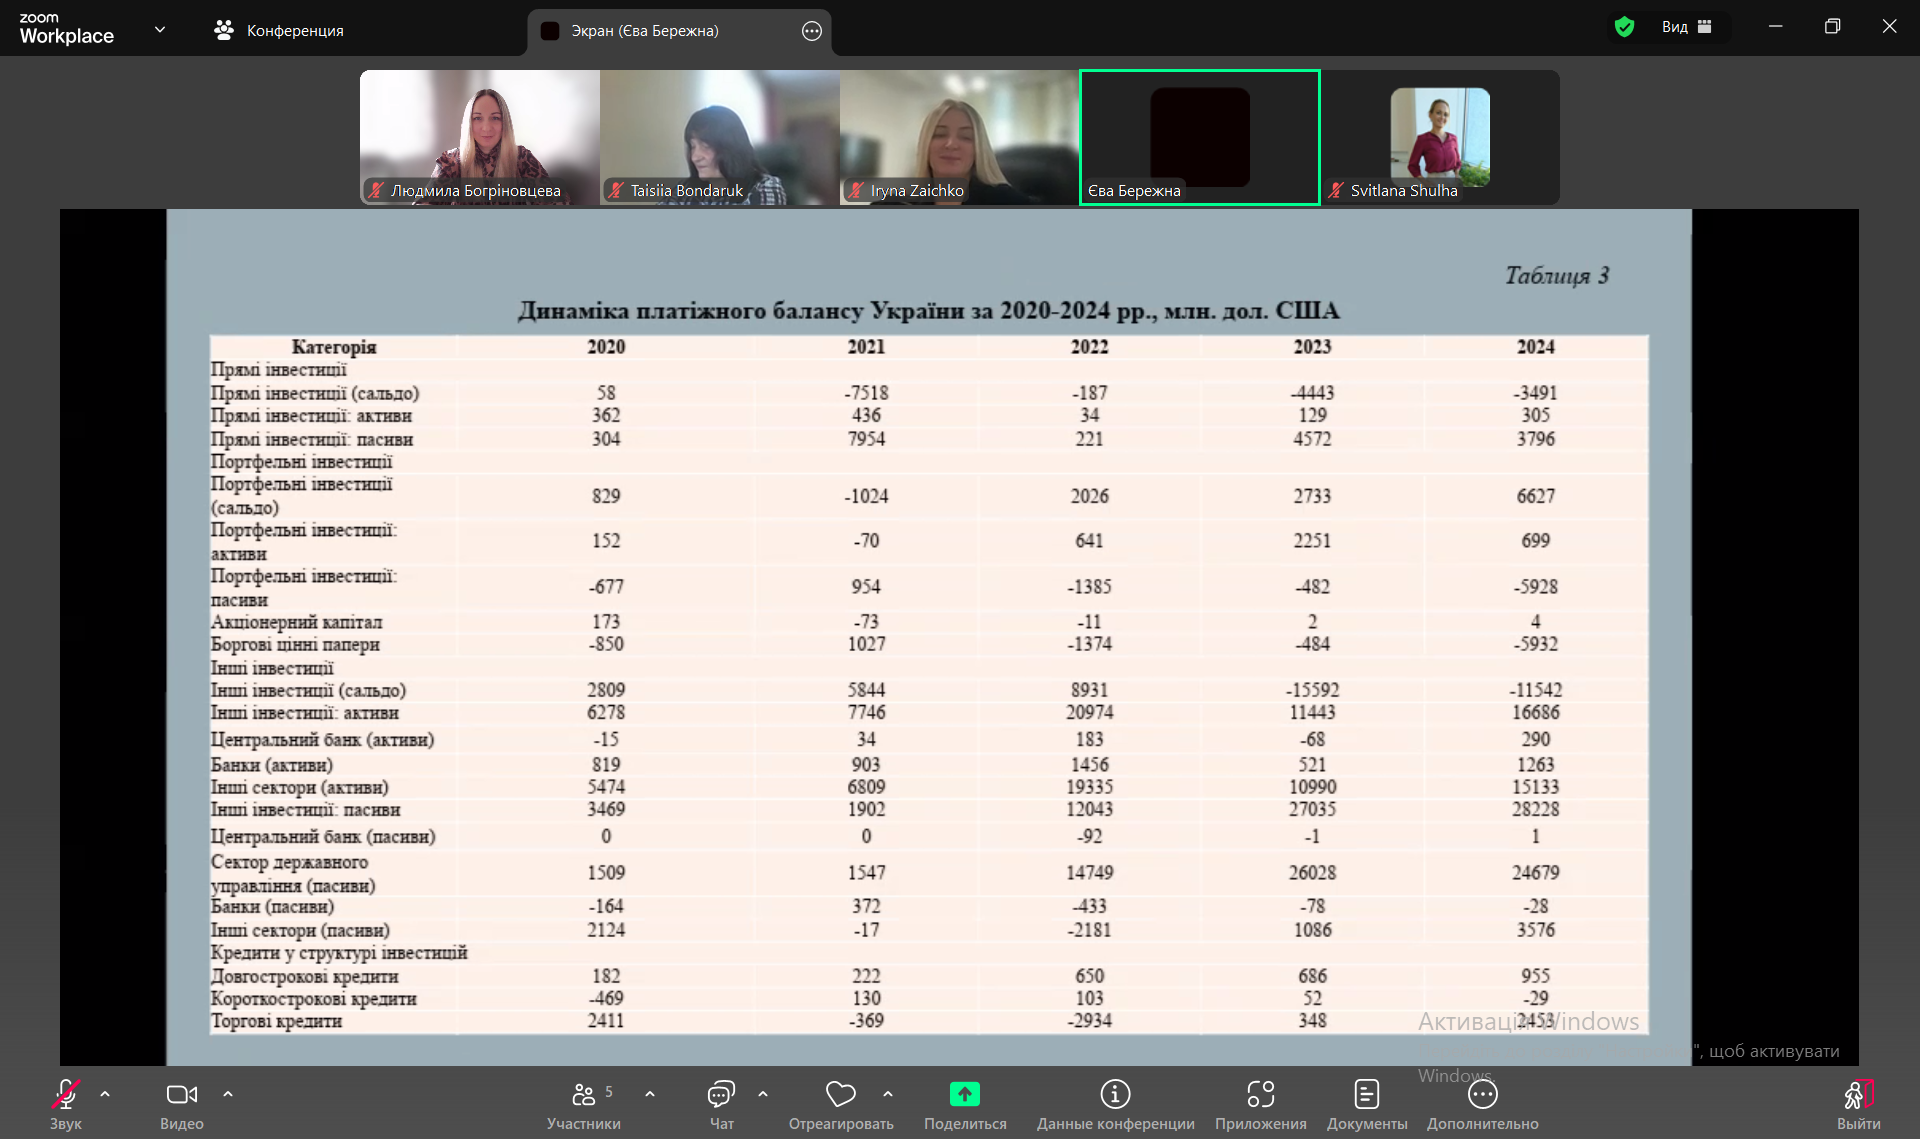The width and height of the screenshot is (1920, 1140).
Task: Open the Чат chat panel
Action: click(x=721, y=1095)
